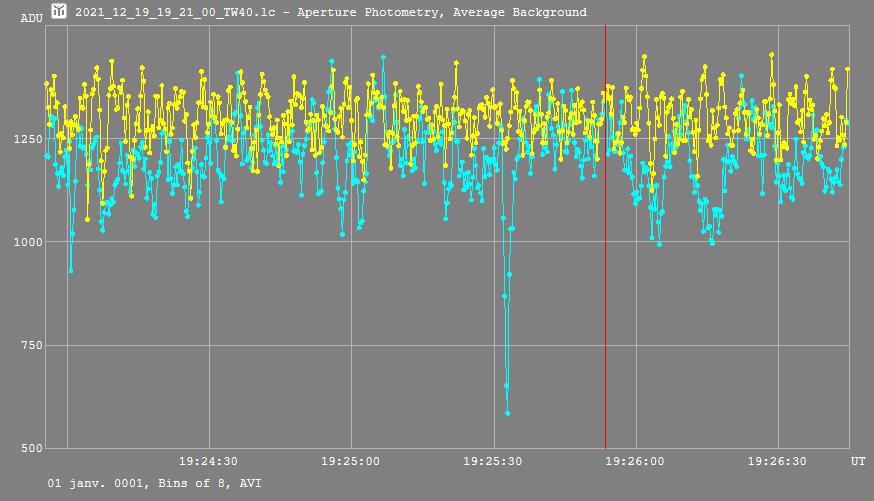Click the 750 y-axis tick label
Screen dimensions: 874x501
coord(32,345)
